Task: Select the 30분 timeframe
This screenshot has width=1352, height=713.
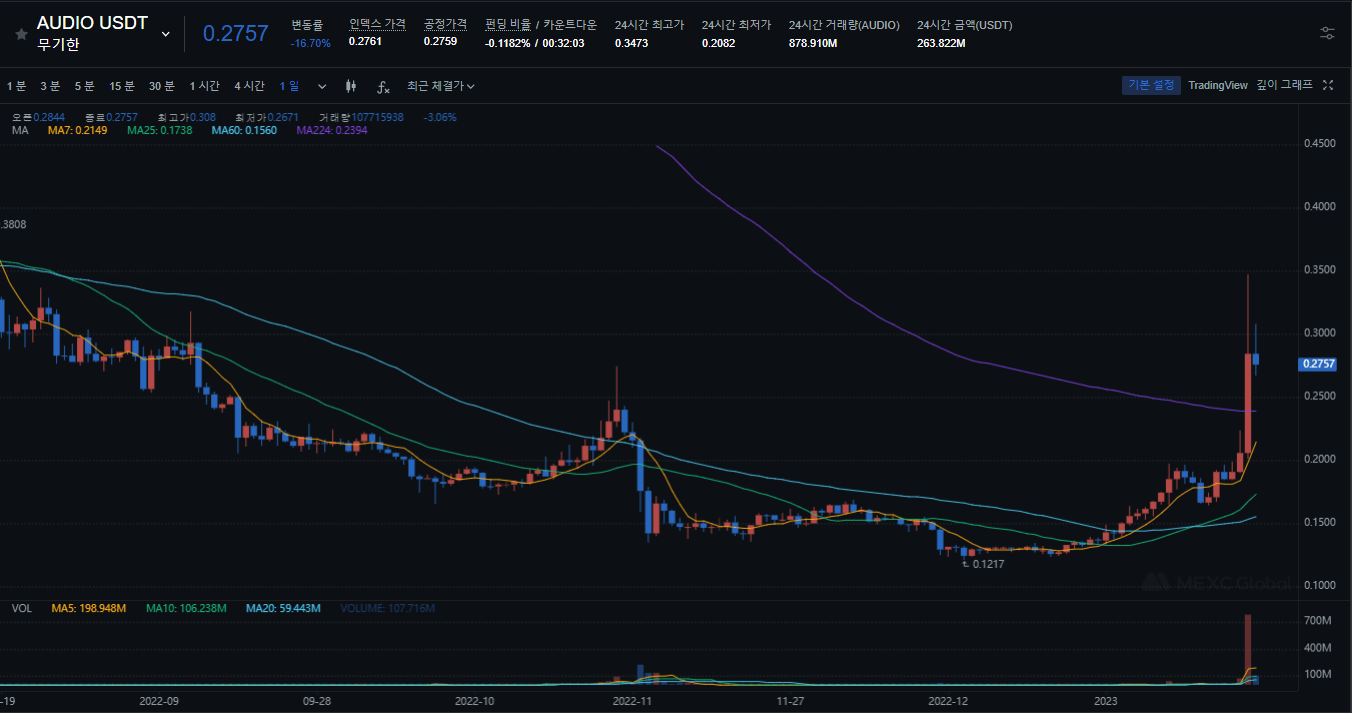Action: (x=162, y=86)
